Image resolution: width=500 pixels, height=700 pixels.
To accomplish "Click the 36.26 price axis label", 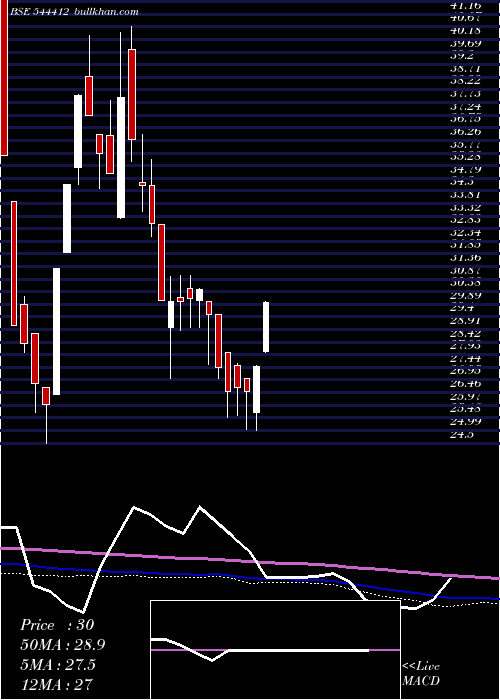I will point(466,132).
